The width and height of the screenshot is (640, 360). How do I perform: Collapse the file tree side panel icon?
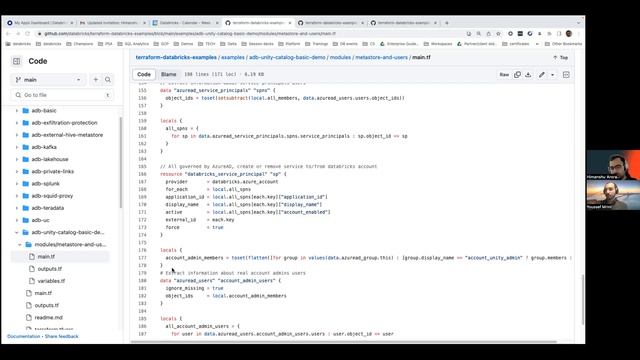pos(16,61)
